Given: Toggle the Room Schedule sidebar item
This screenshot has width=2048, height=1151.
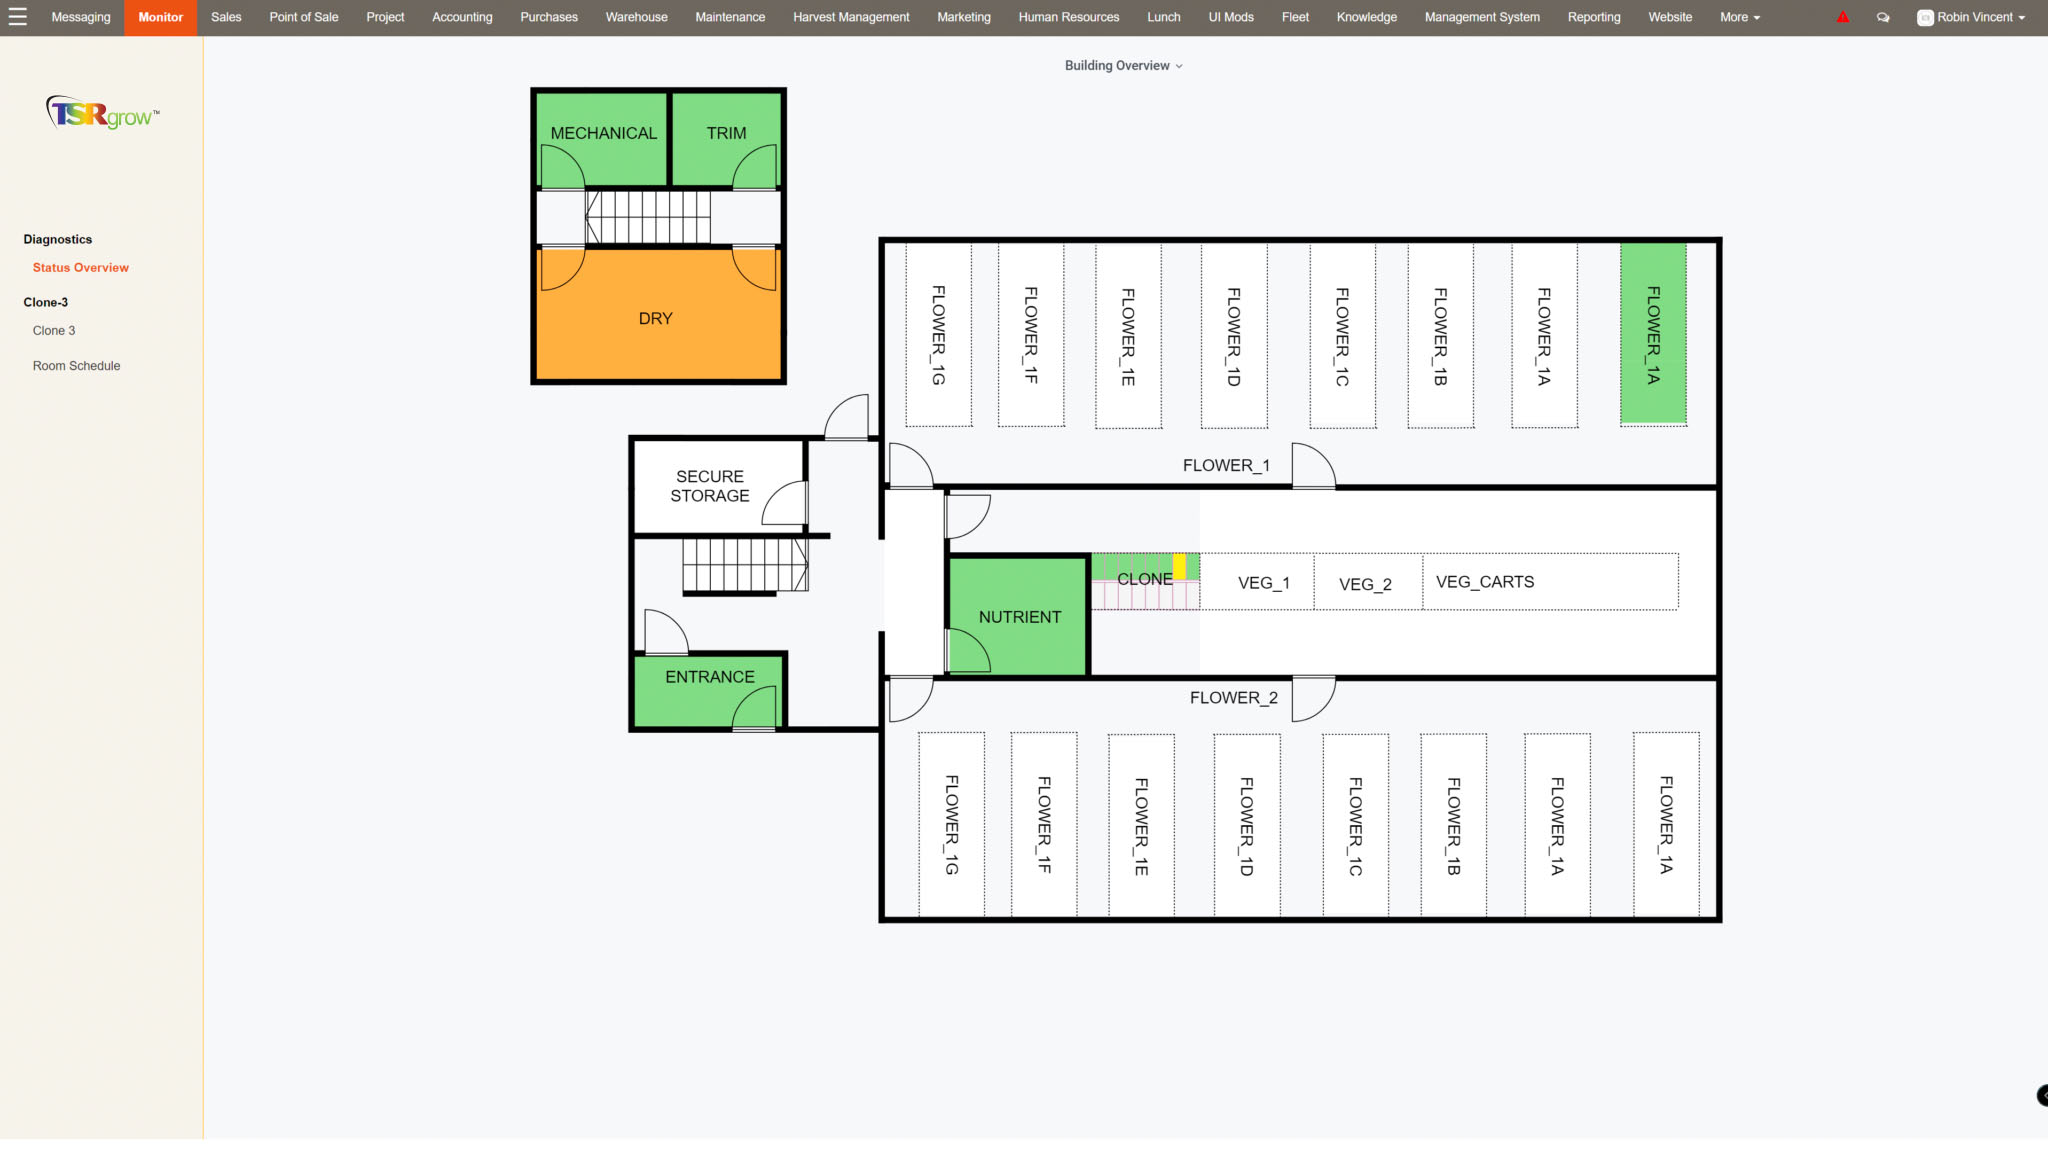Looking at the screenshot, I should pos(76,366).
